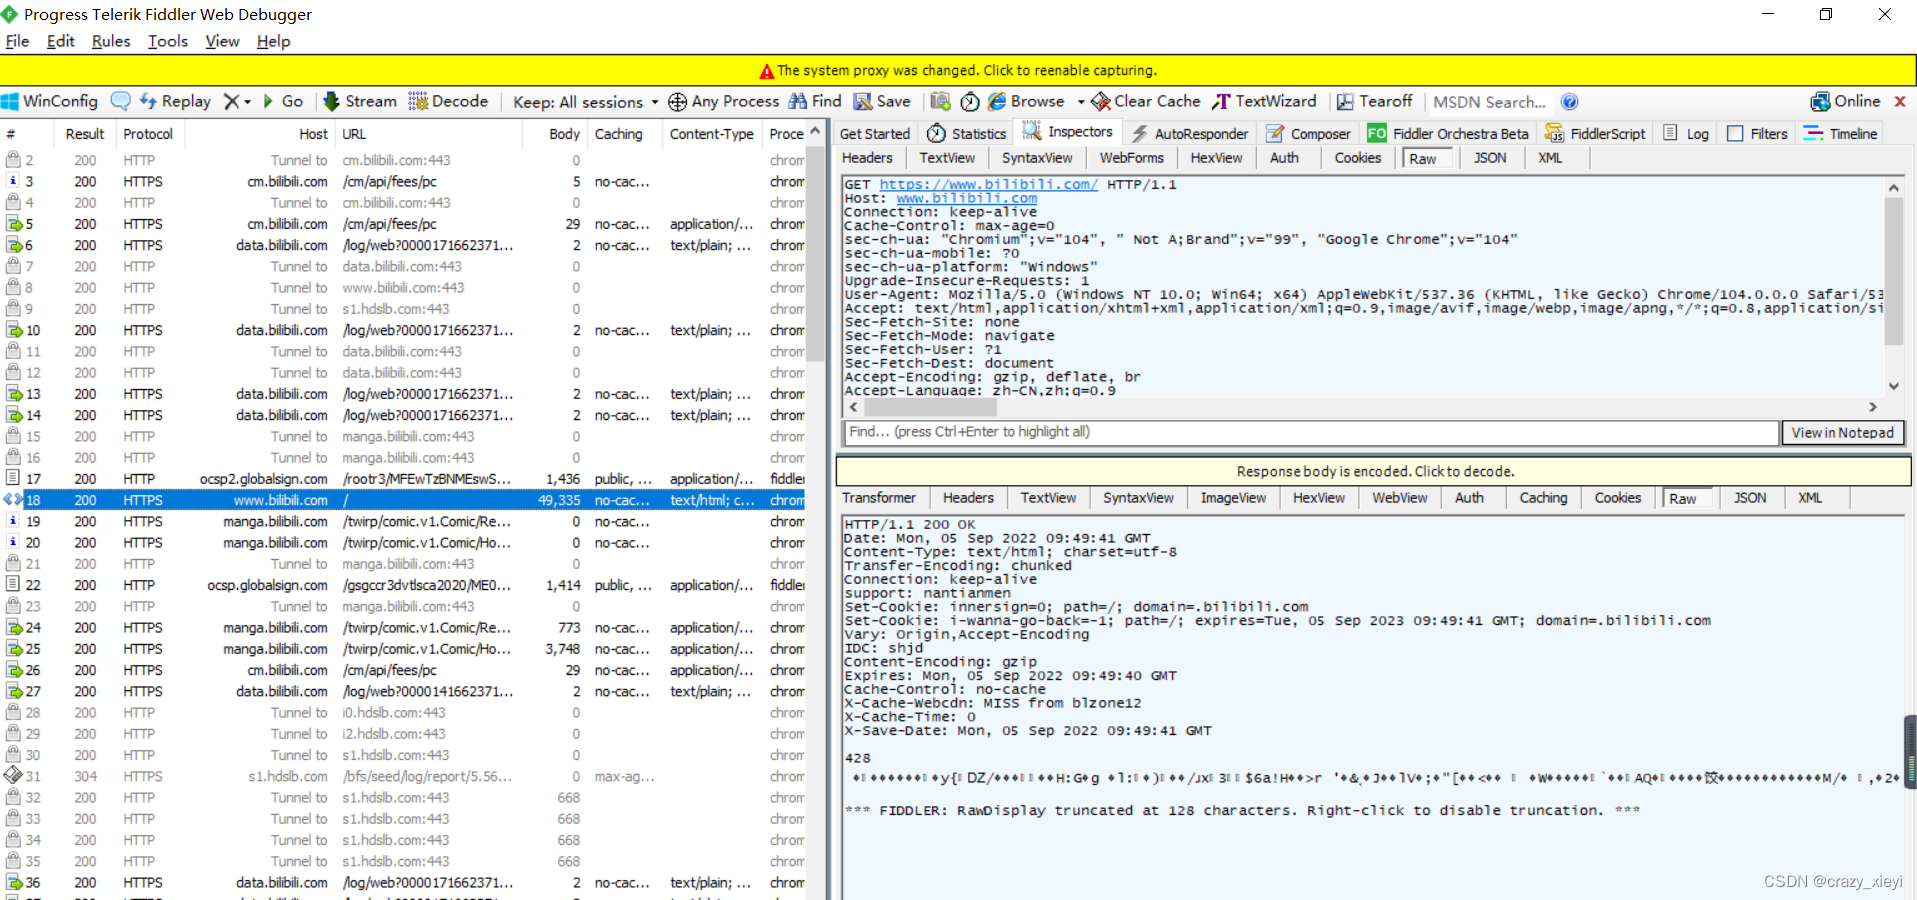Open Find sessions binoculars
This screenshot has width=1917, height=900.
coord(815,102)
